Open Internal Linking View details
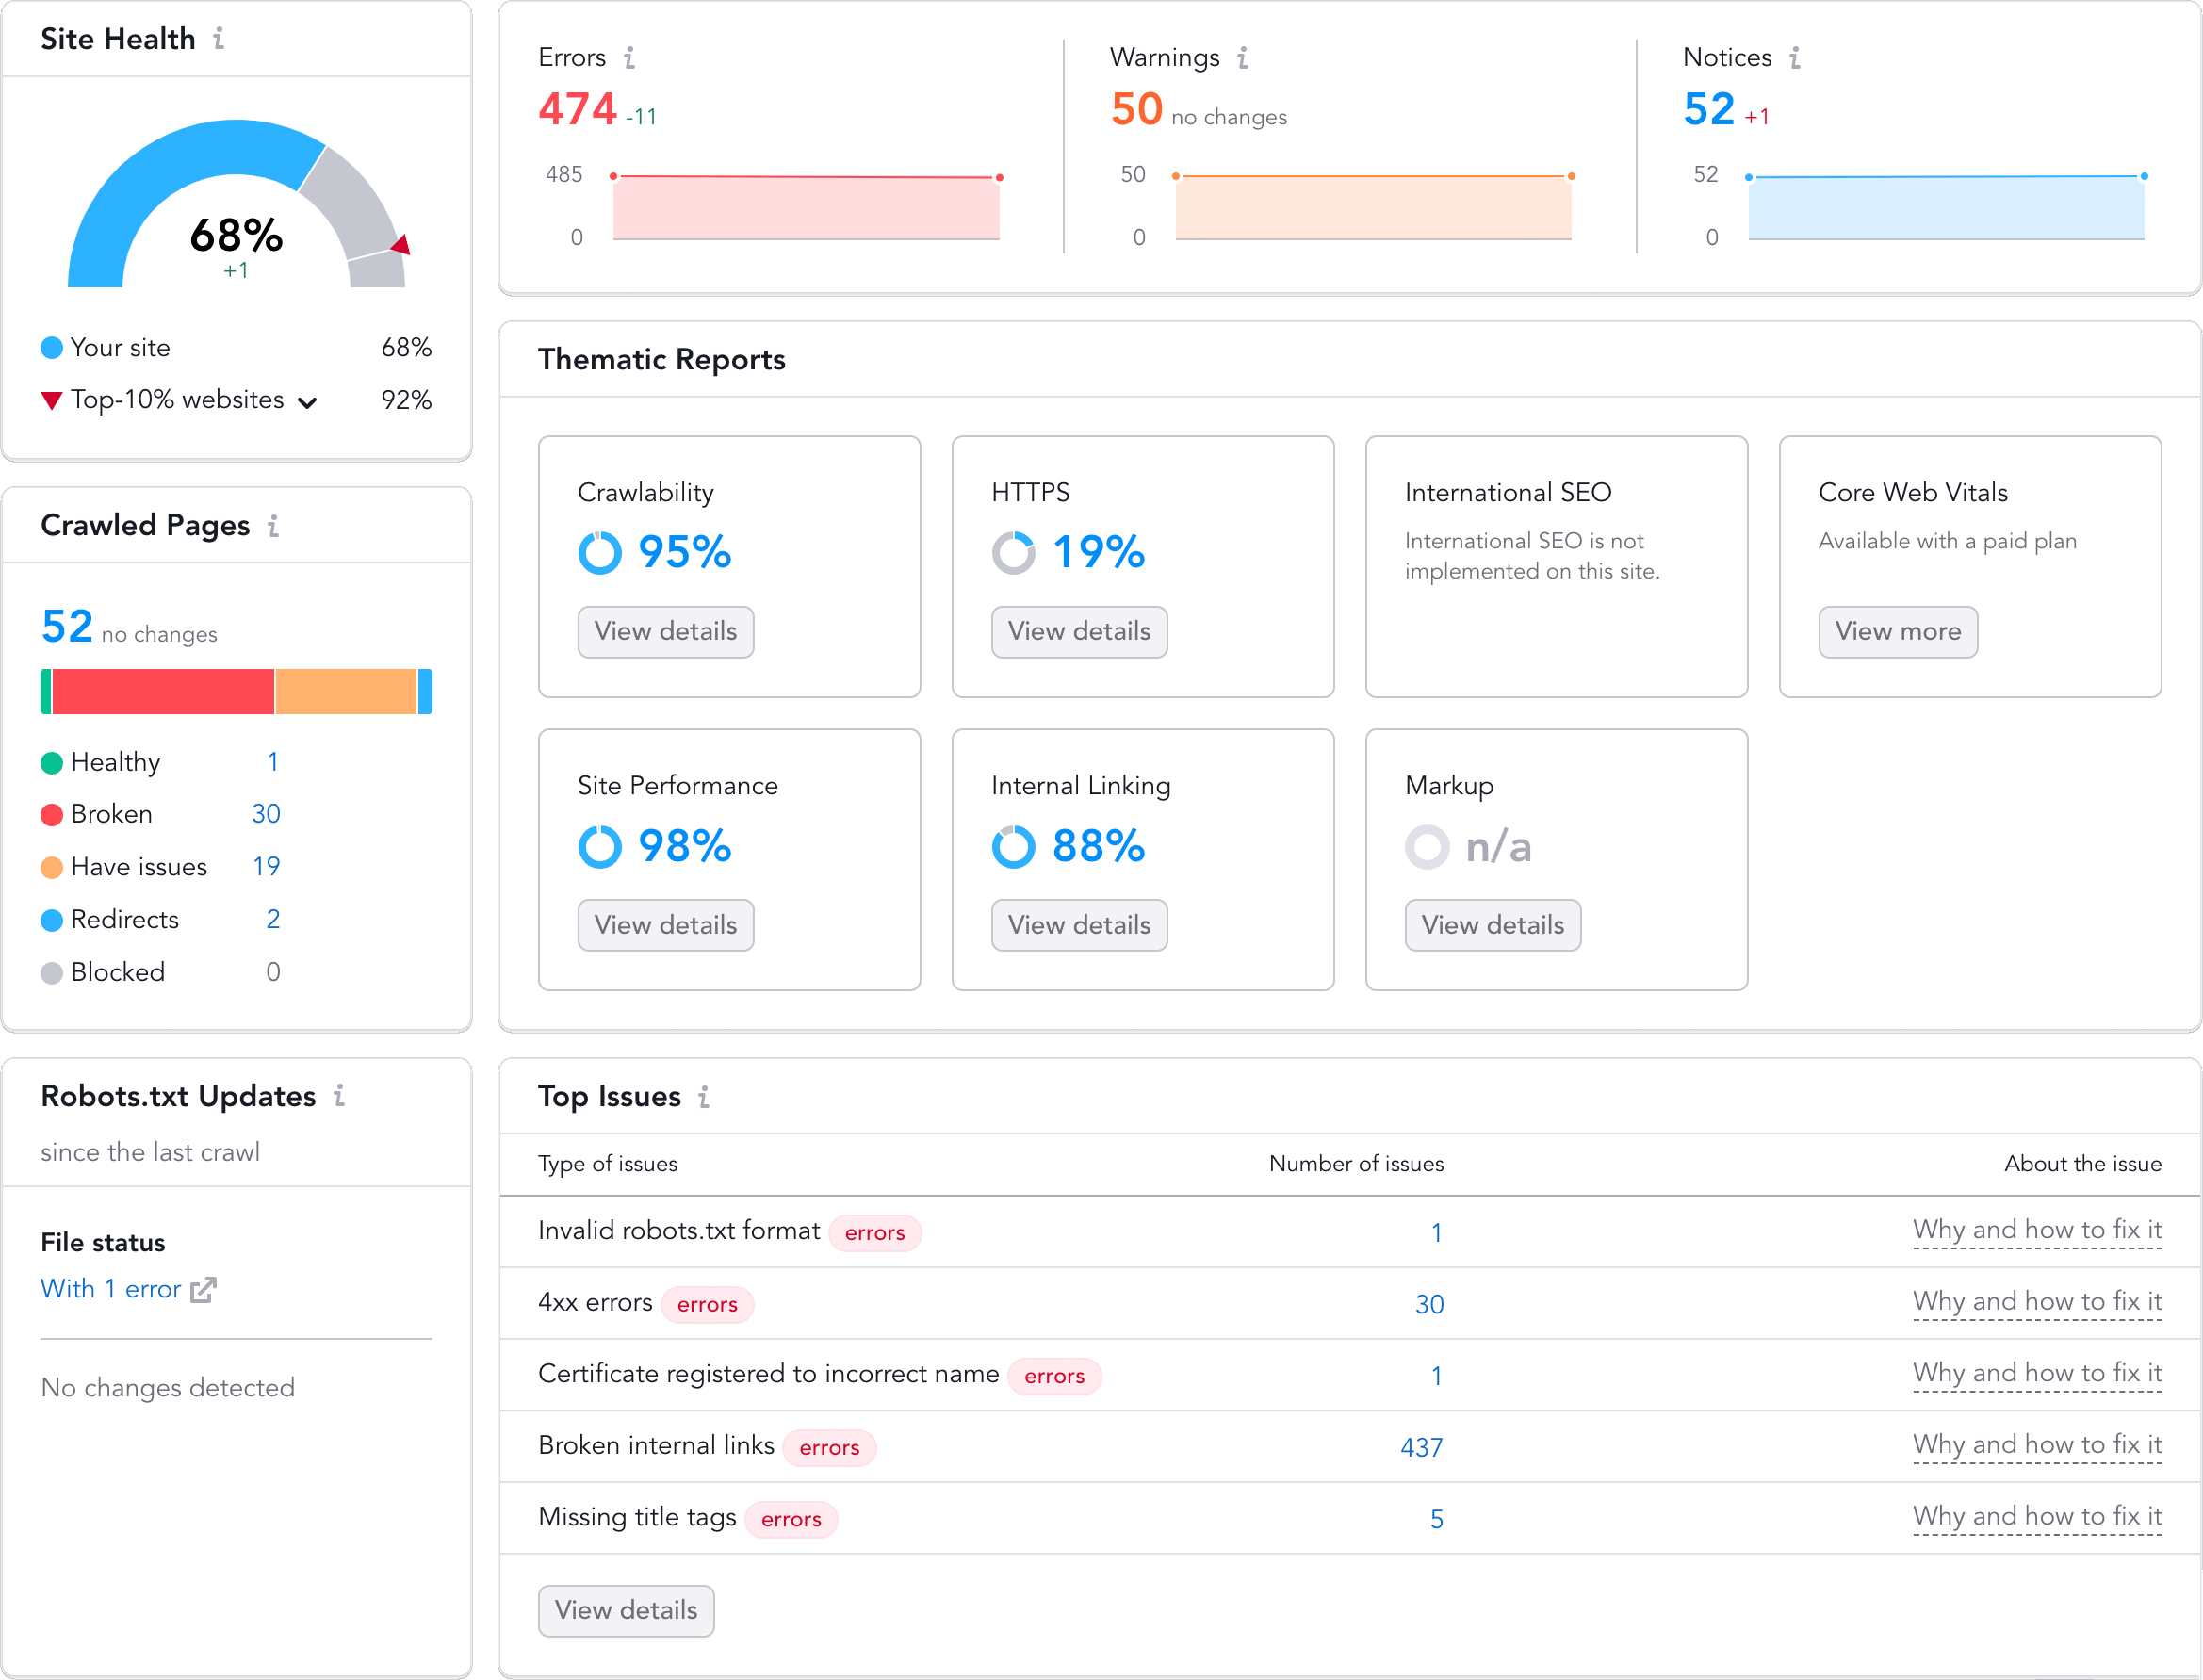2203x1680 pixels. (1079, 925)
